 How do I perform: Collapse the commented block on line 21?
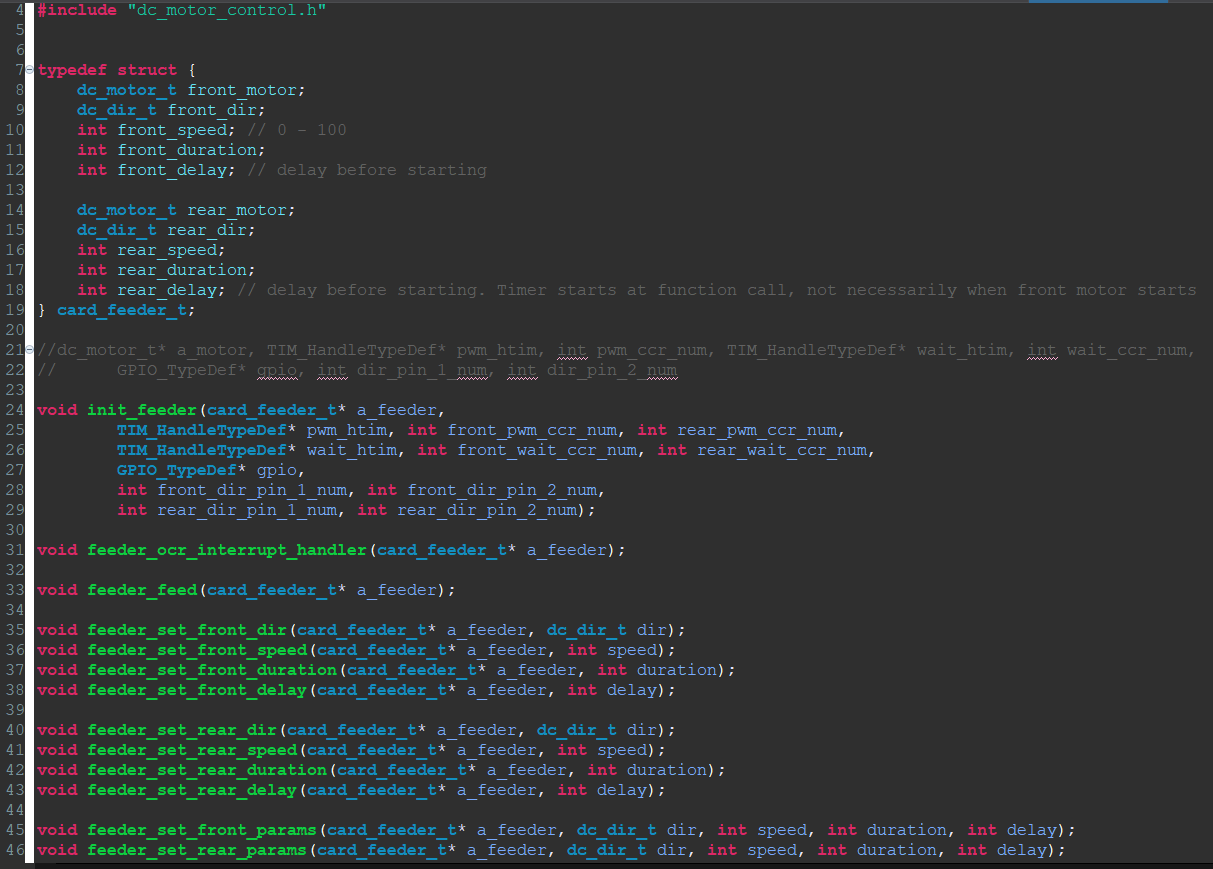pos(29,350)
